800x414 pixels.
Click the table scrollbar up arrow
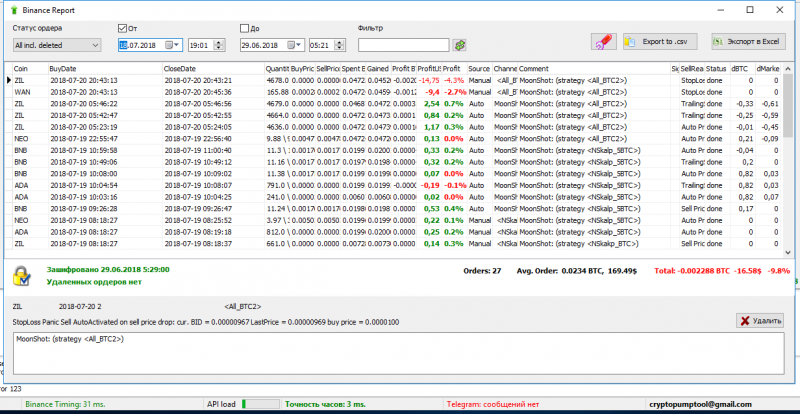pos(789,68)
